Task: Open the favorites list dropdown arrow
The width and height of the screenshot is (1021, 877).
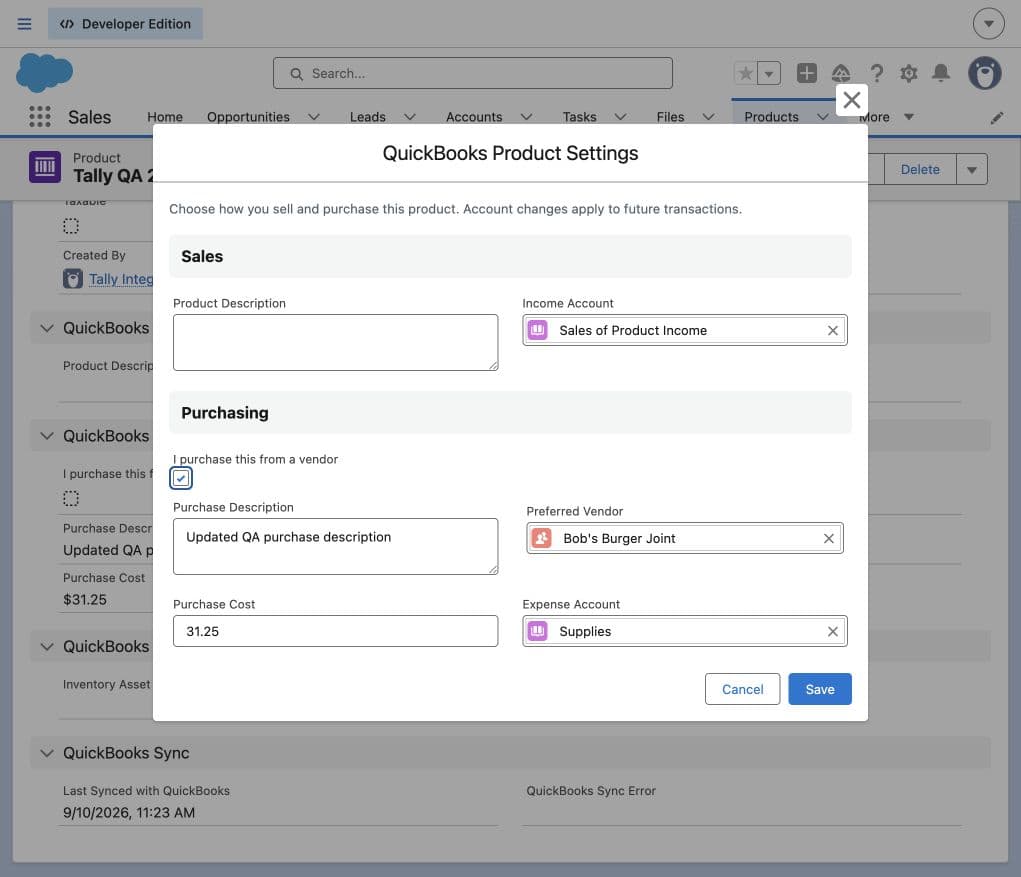Action: click(769, 74)
